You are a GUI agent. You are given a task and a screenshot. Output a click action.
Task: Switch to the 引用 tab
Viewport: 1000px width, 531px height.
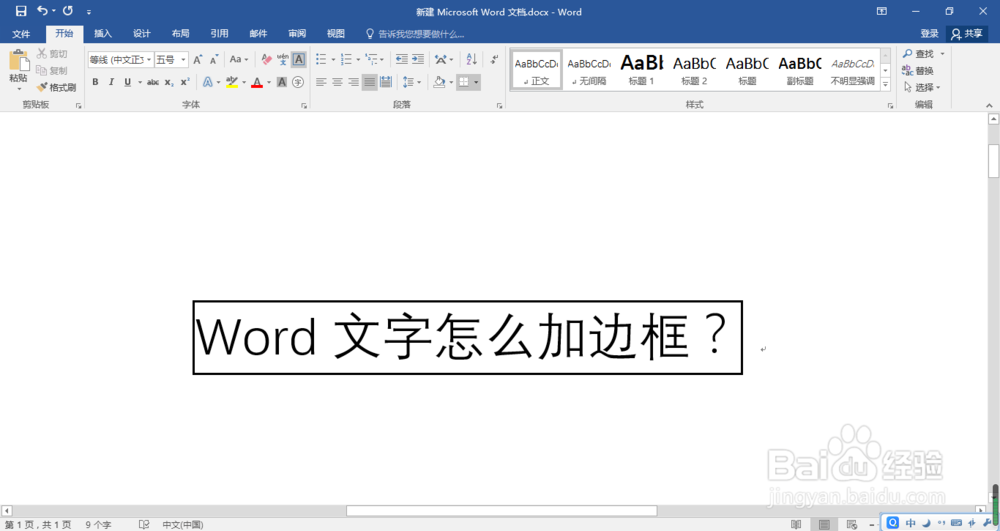point(219,34)
